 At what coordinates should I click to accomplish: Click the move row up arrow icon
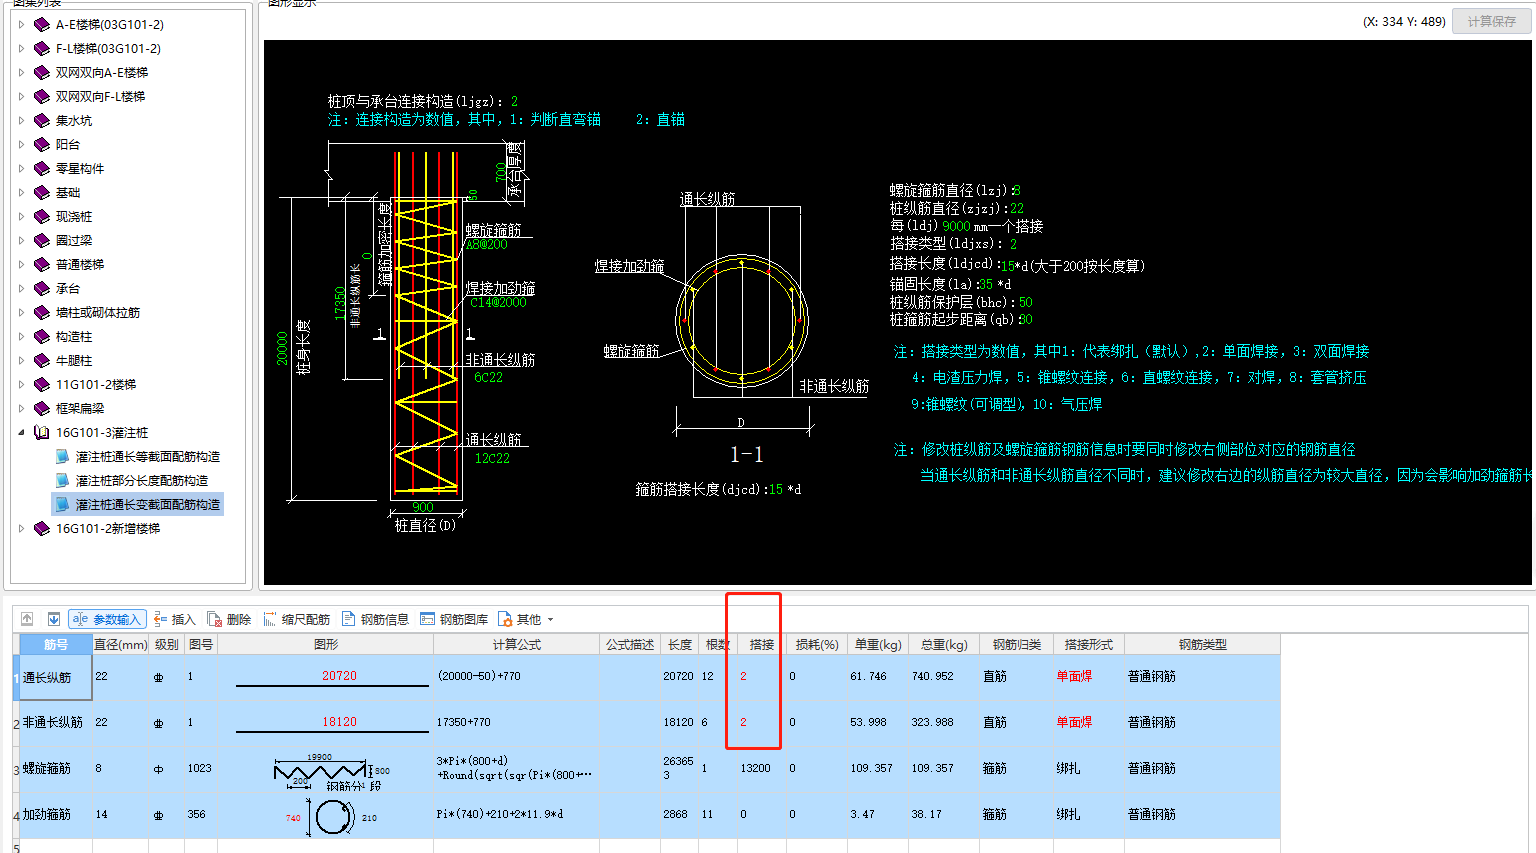pos(27,619)
